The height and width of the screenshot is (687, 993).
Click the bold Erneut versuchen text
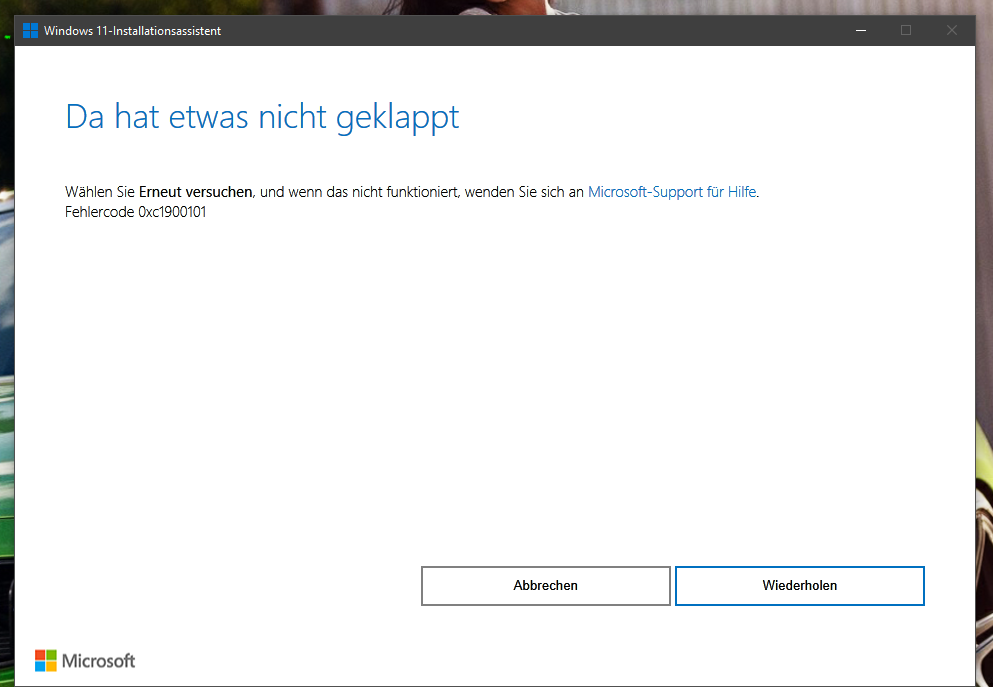click(196, 192)
